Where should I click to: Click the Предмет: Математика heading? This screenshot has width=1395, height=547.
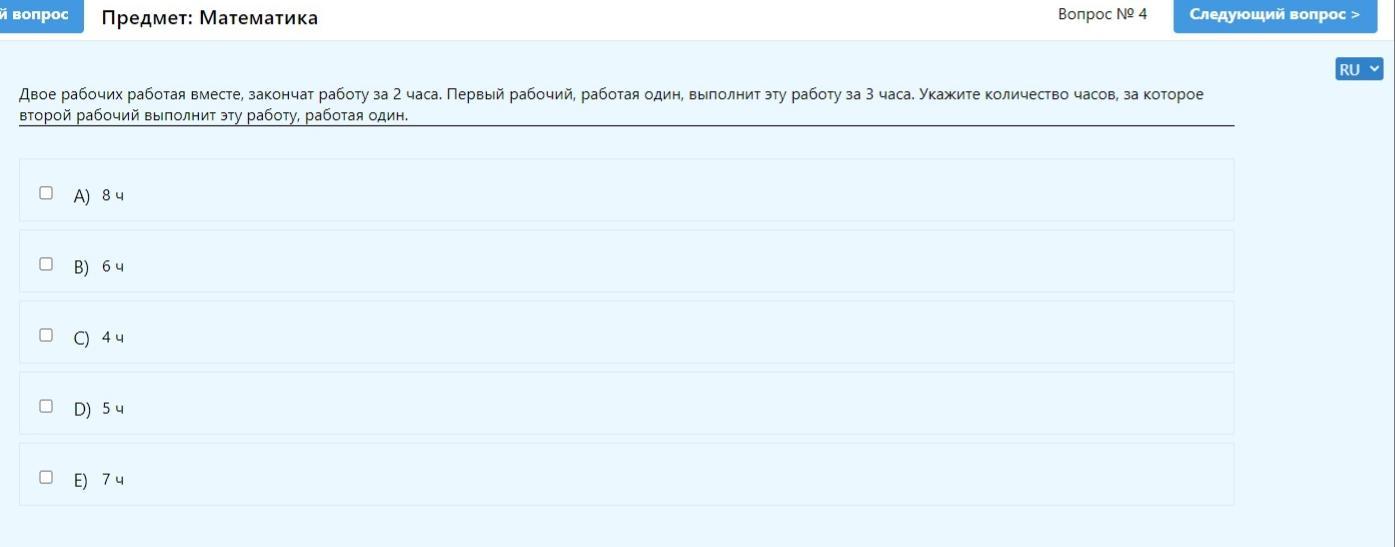click(210, 17)
